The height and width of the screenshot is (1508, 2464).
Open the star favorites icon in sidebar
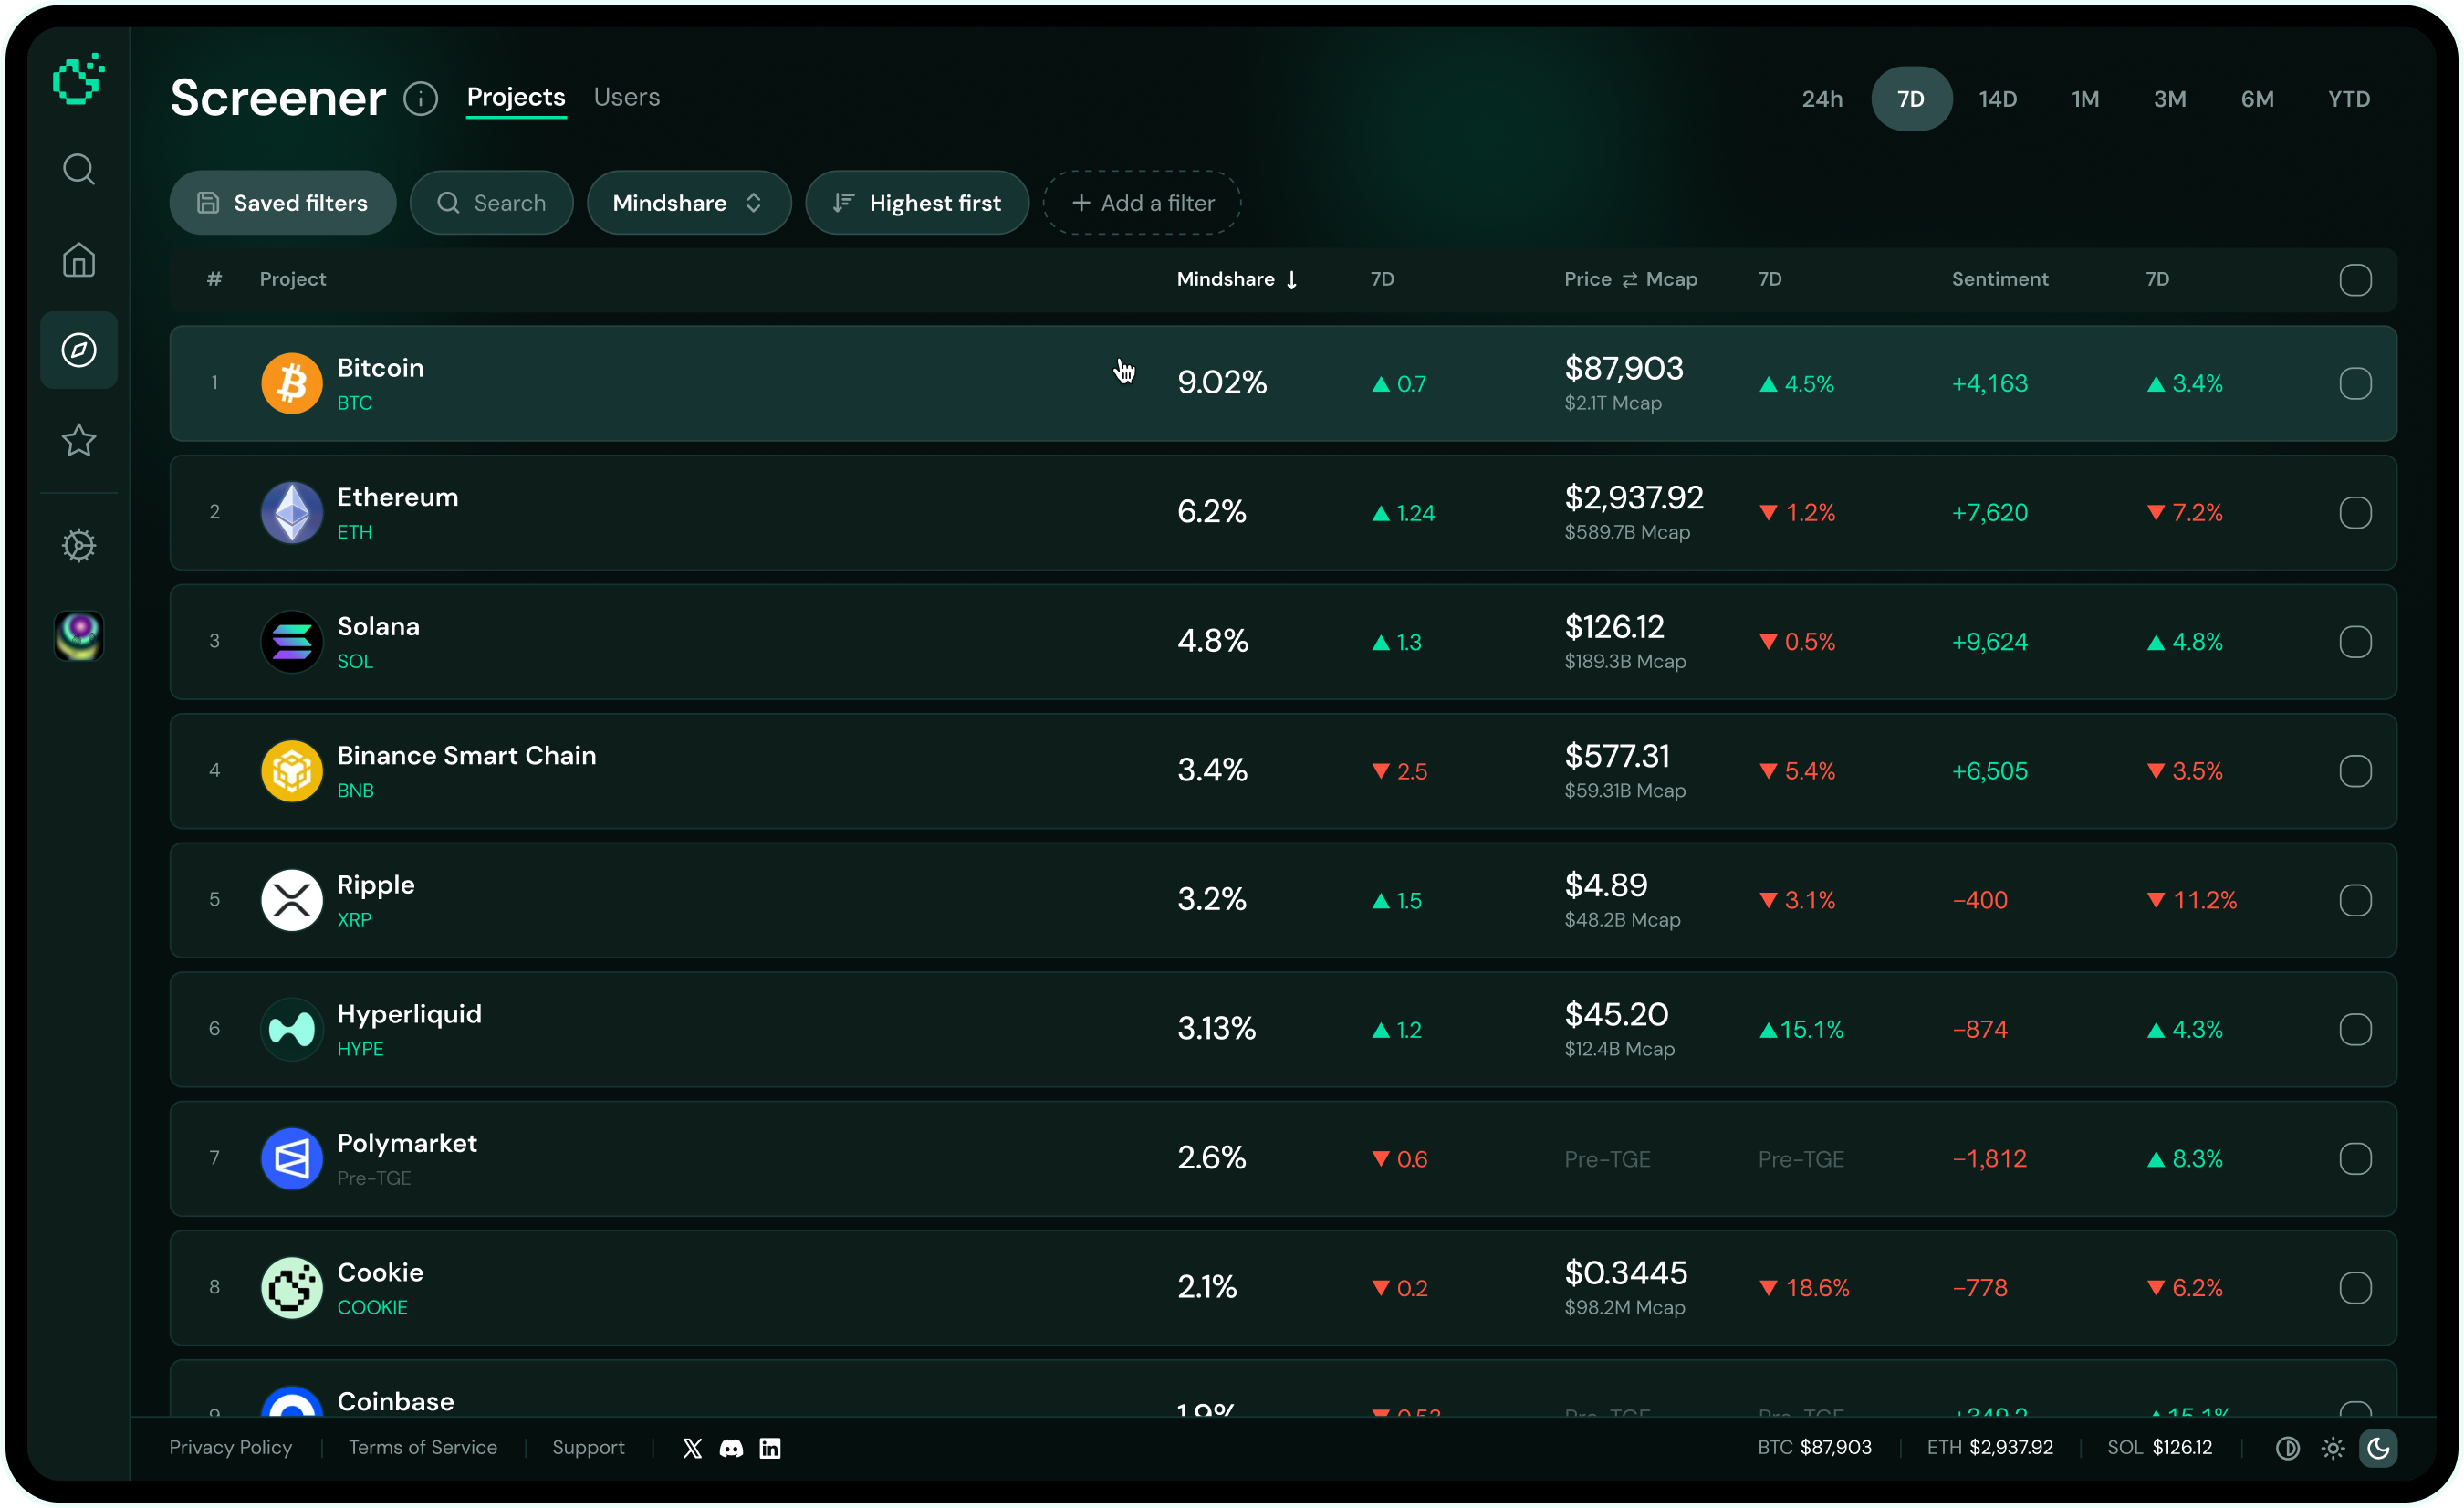point(79,440)
